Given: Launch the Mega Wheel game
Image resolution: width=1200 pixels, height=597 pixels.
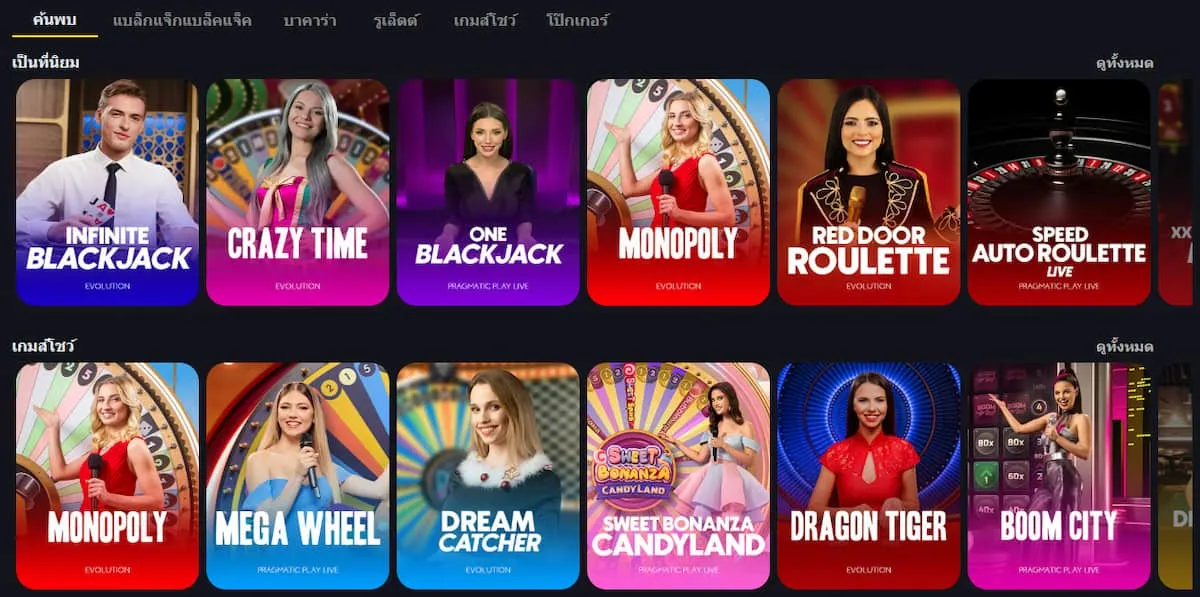Looking at the screenshot, I should coord(297,476).
